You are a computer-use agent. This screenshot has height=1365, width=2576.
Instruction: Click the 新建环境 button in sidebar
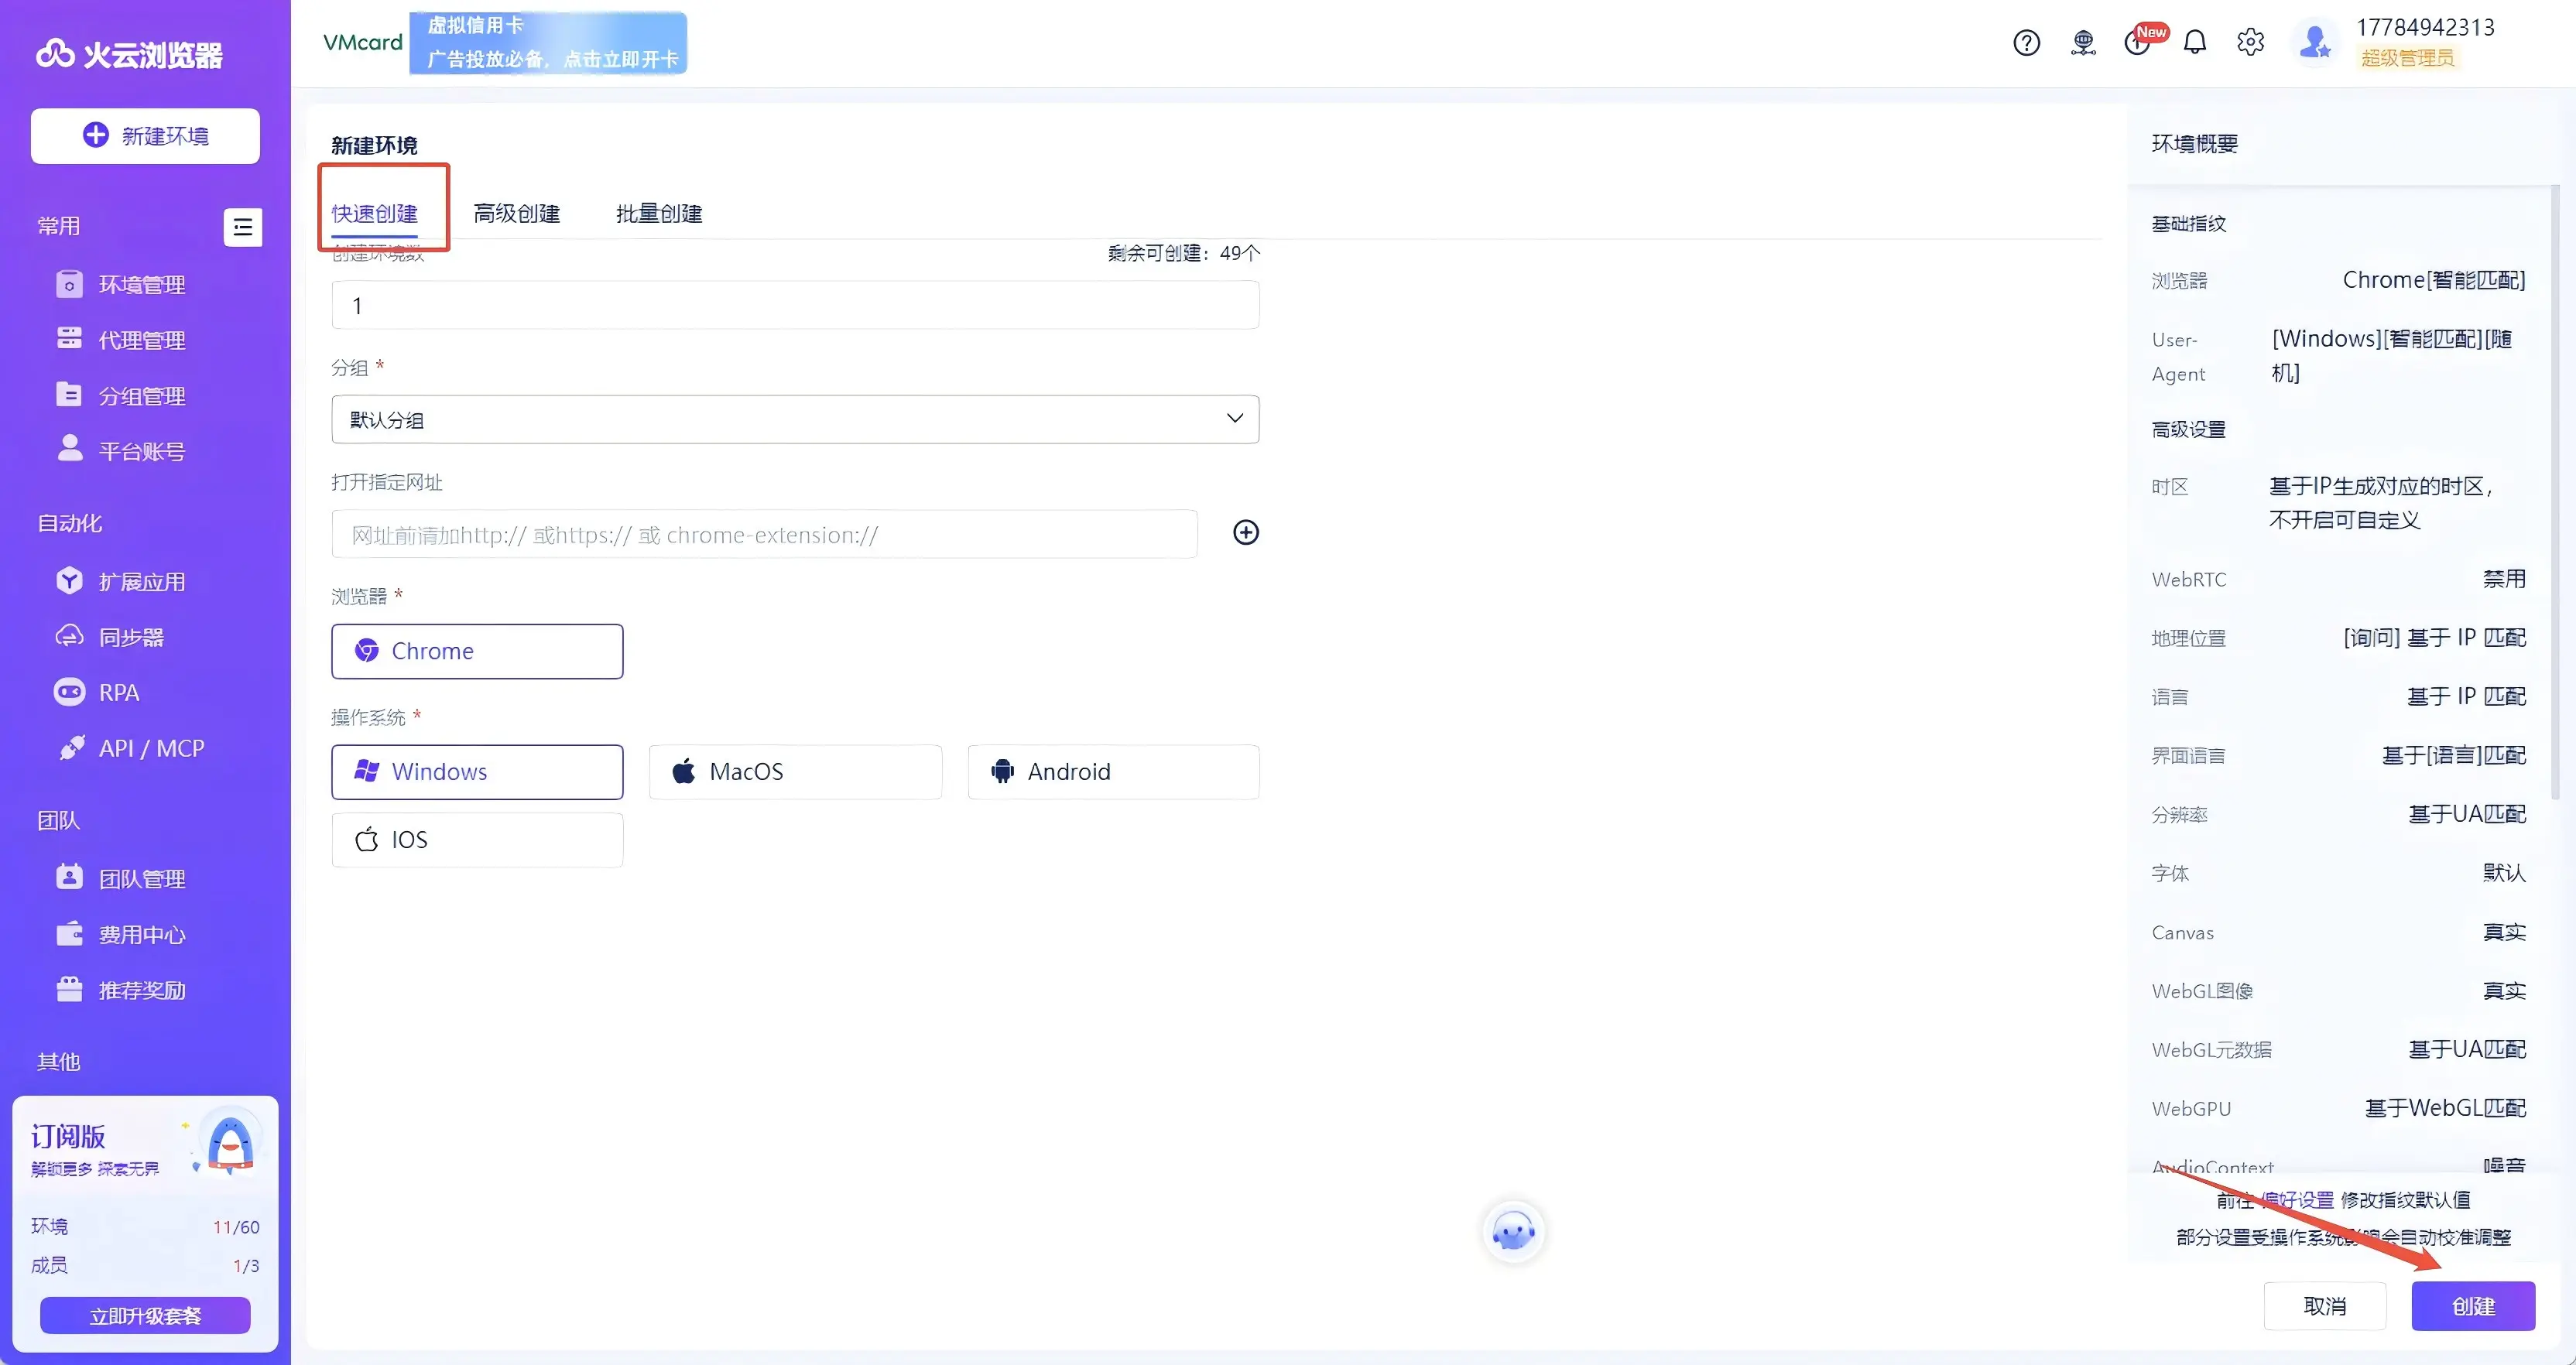click(145, 136)
